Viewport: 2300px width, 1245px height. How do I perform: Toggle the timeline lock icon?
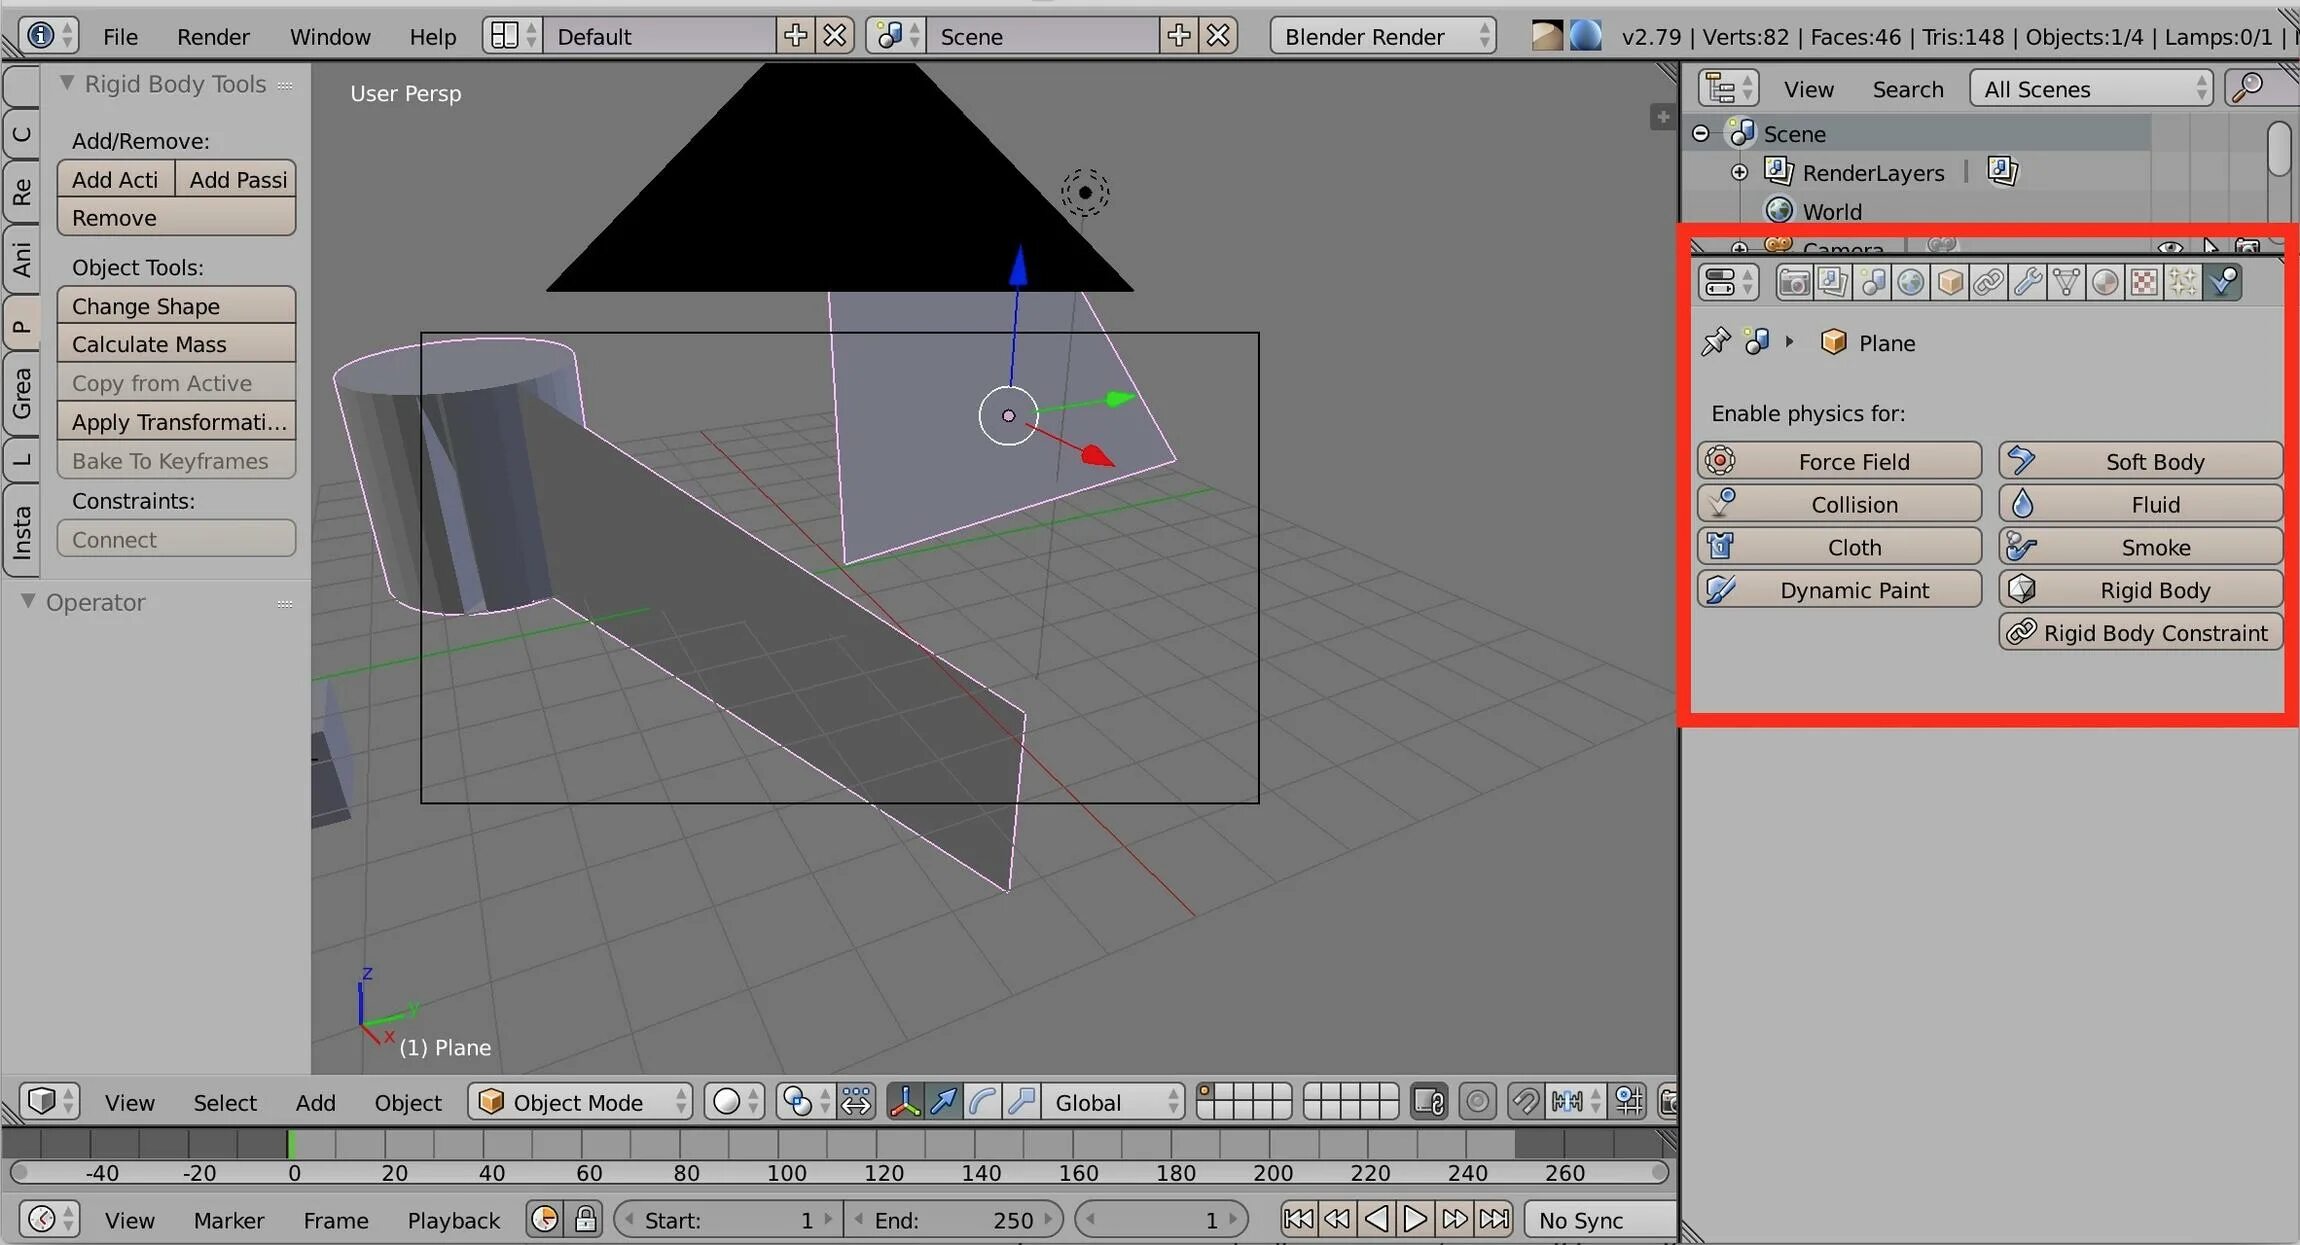tap(586, 1219)
